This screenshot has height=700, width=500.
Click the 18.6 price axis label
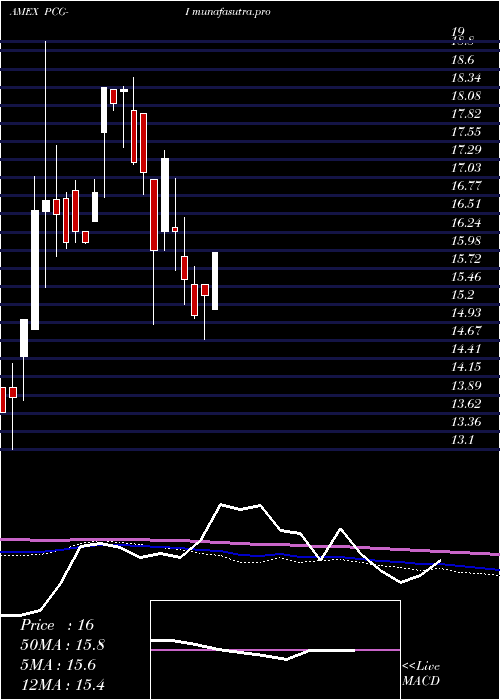tap(462, 60)
